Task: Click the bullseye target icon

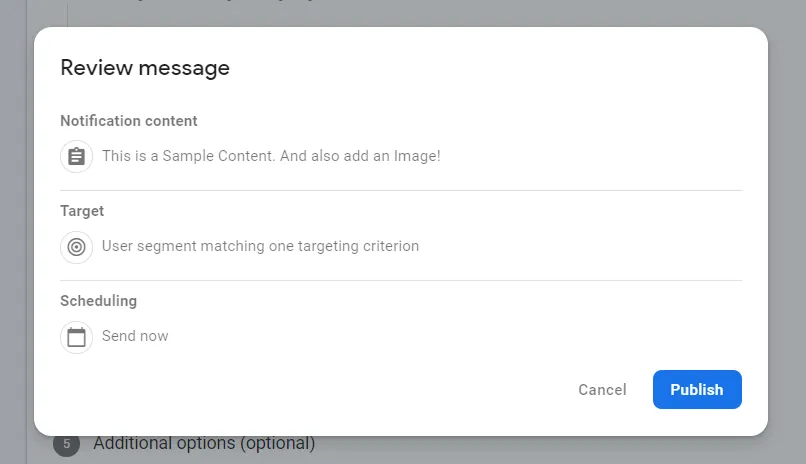Action: point(76,246)
